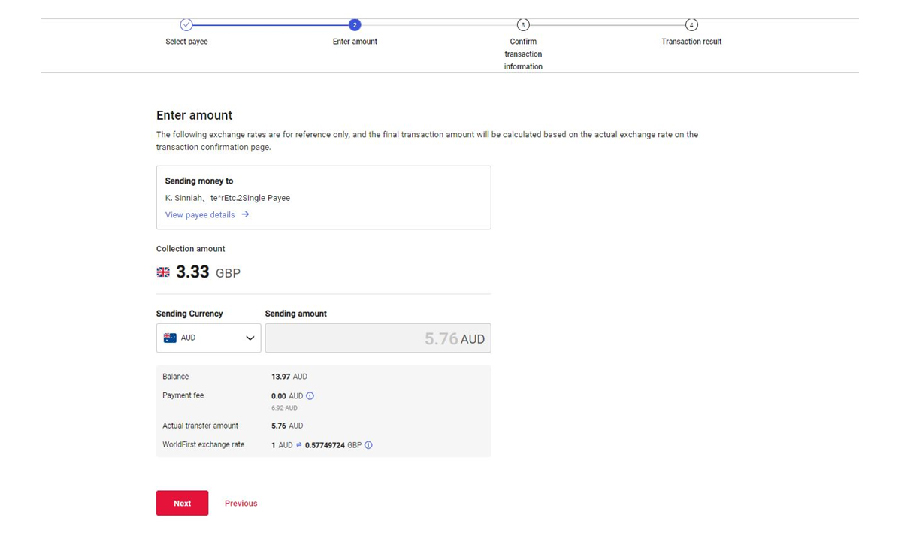Screen dimensions: 901x537
Task: Click the active step 2 circle
Action: pyautogui.click(x=355, y=25)
